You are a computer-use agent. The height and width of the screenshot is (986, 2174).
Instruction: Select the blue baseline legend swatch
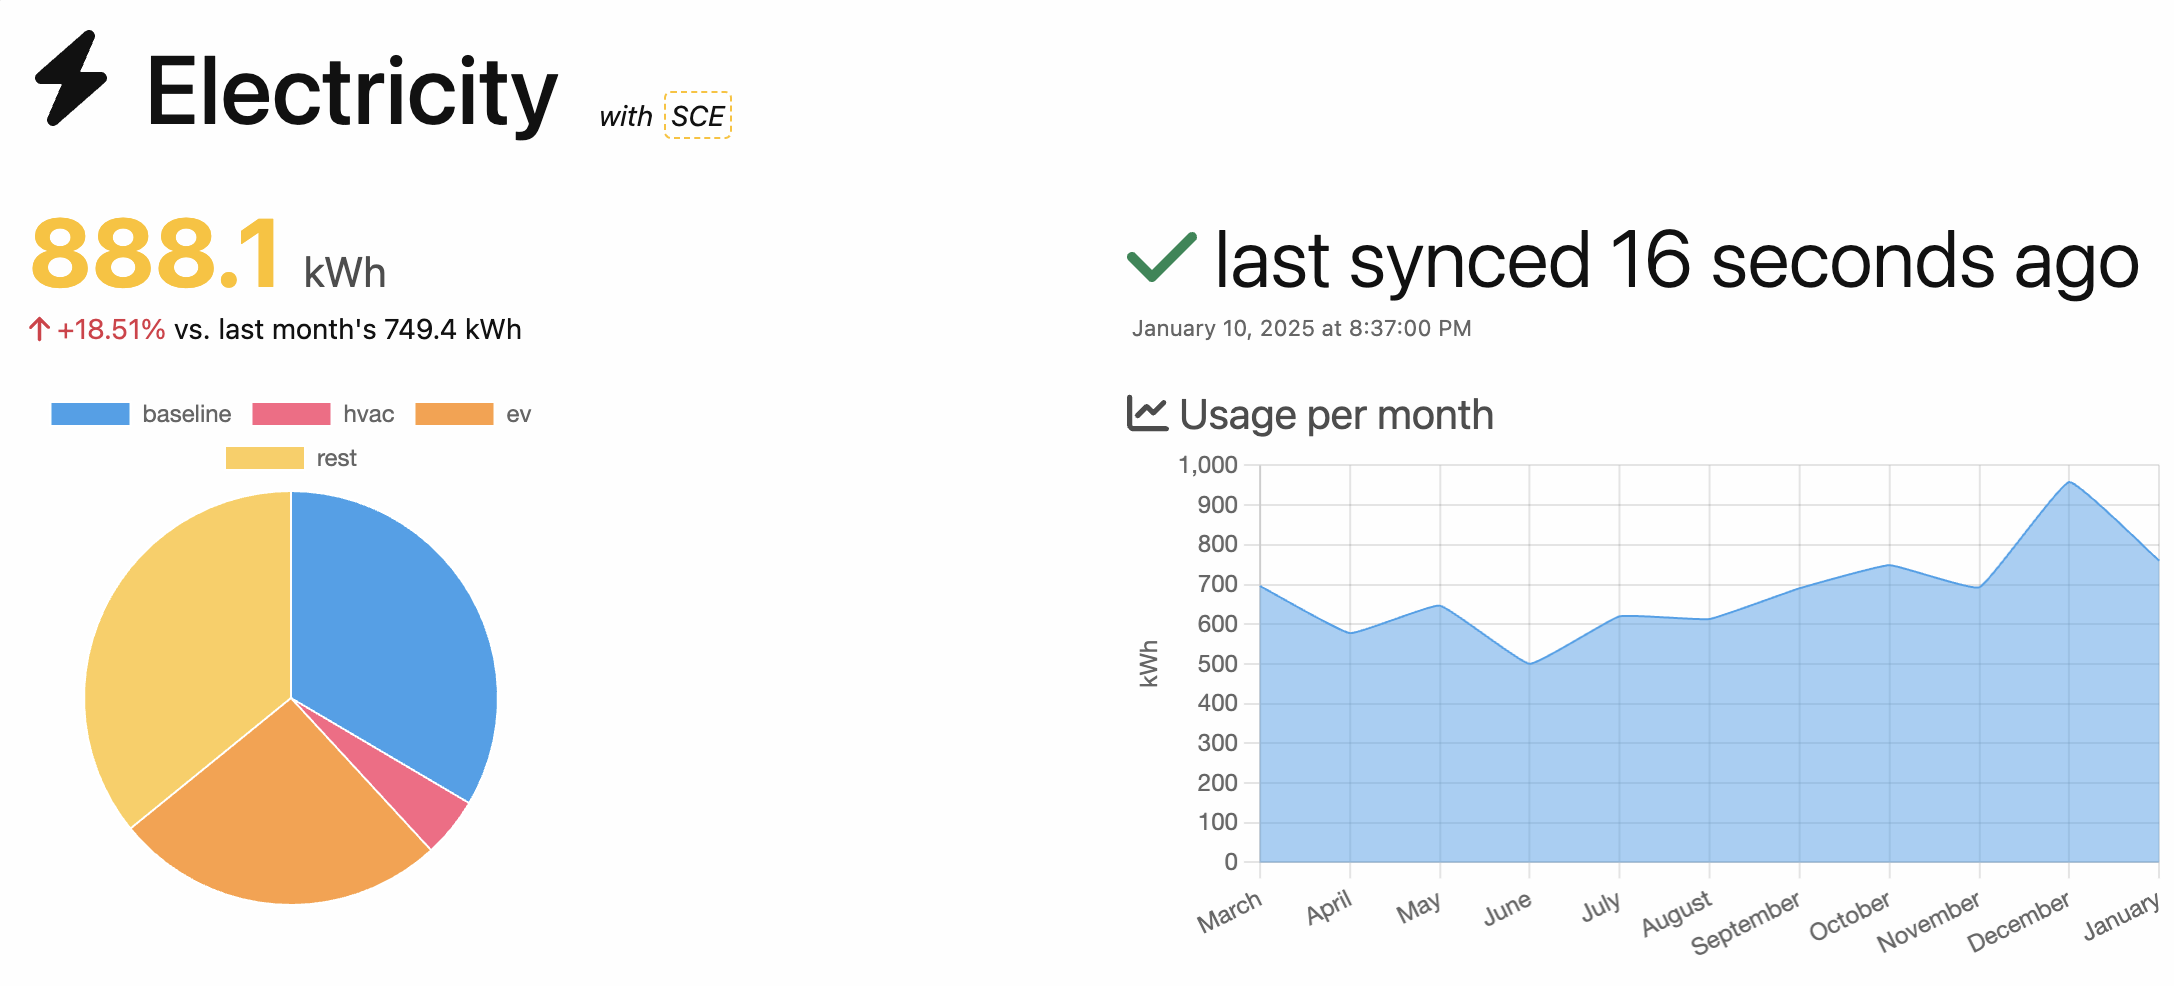(88, 413)
